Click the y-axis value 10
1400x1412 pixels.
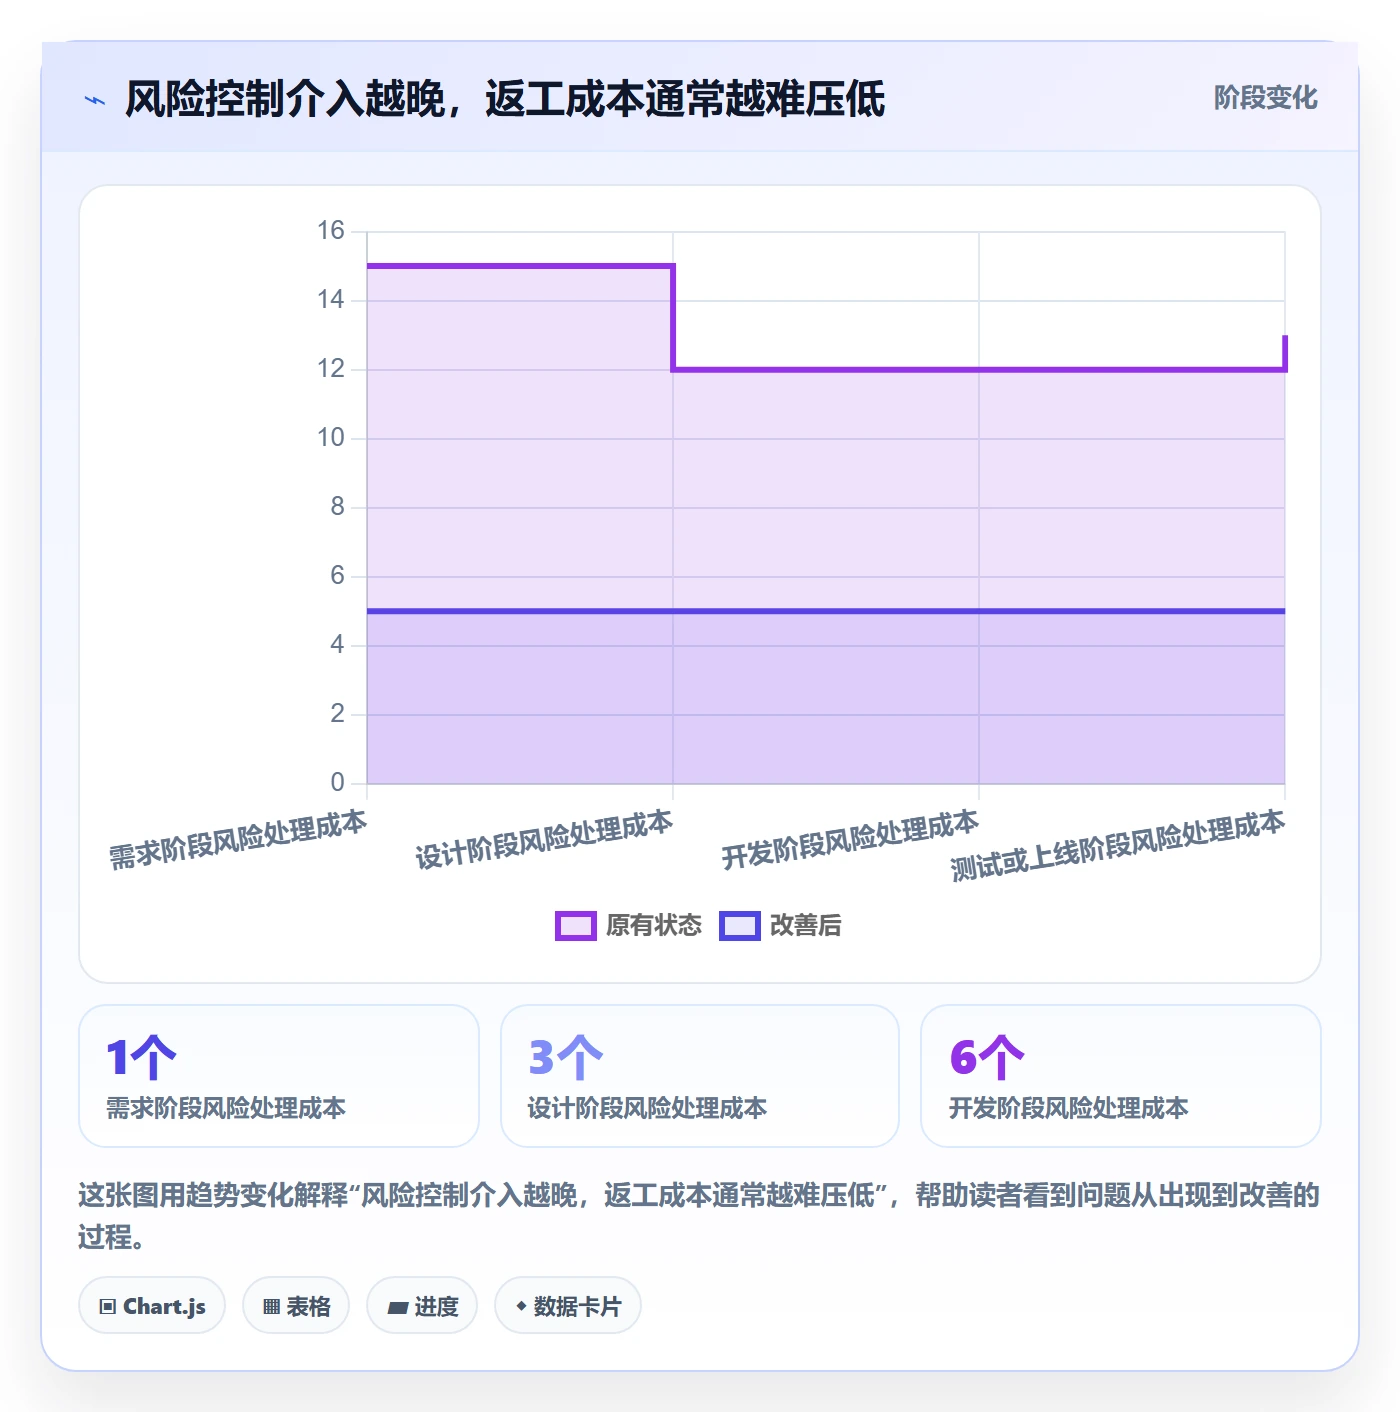[331, 438]
